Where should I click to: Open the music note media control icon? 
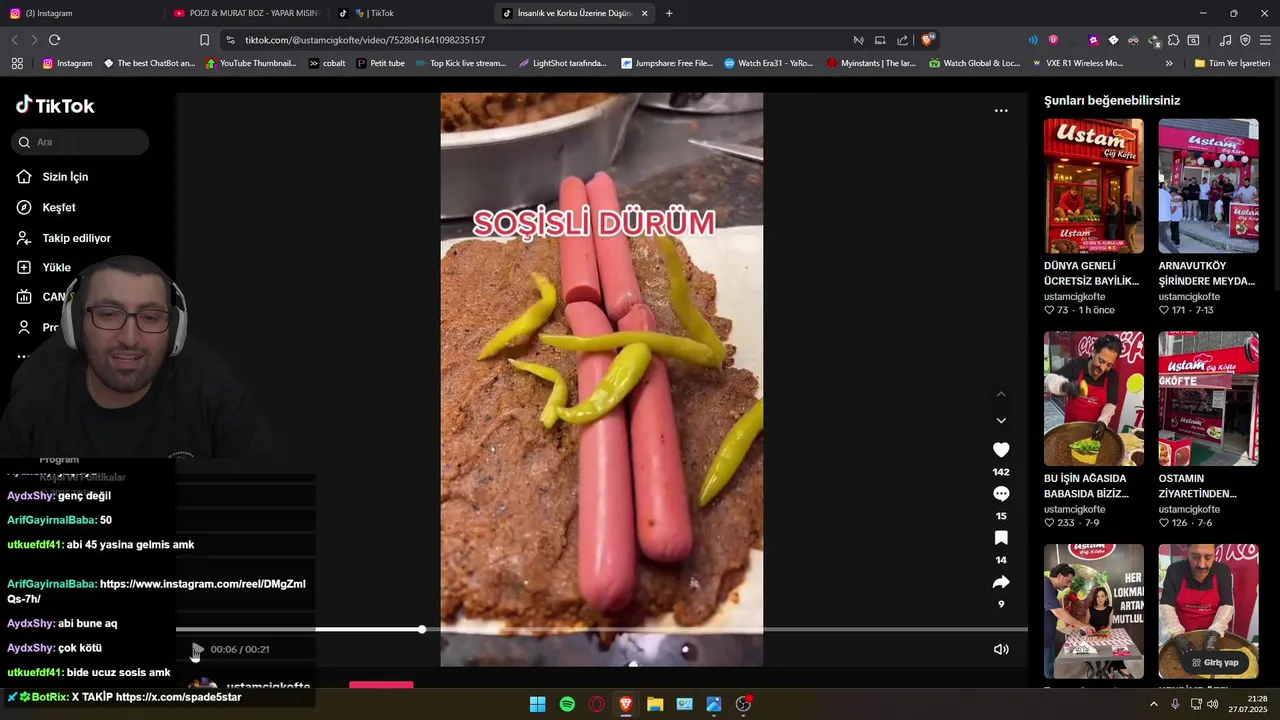[1226, 40]
